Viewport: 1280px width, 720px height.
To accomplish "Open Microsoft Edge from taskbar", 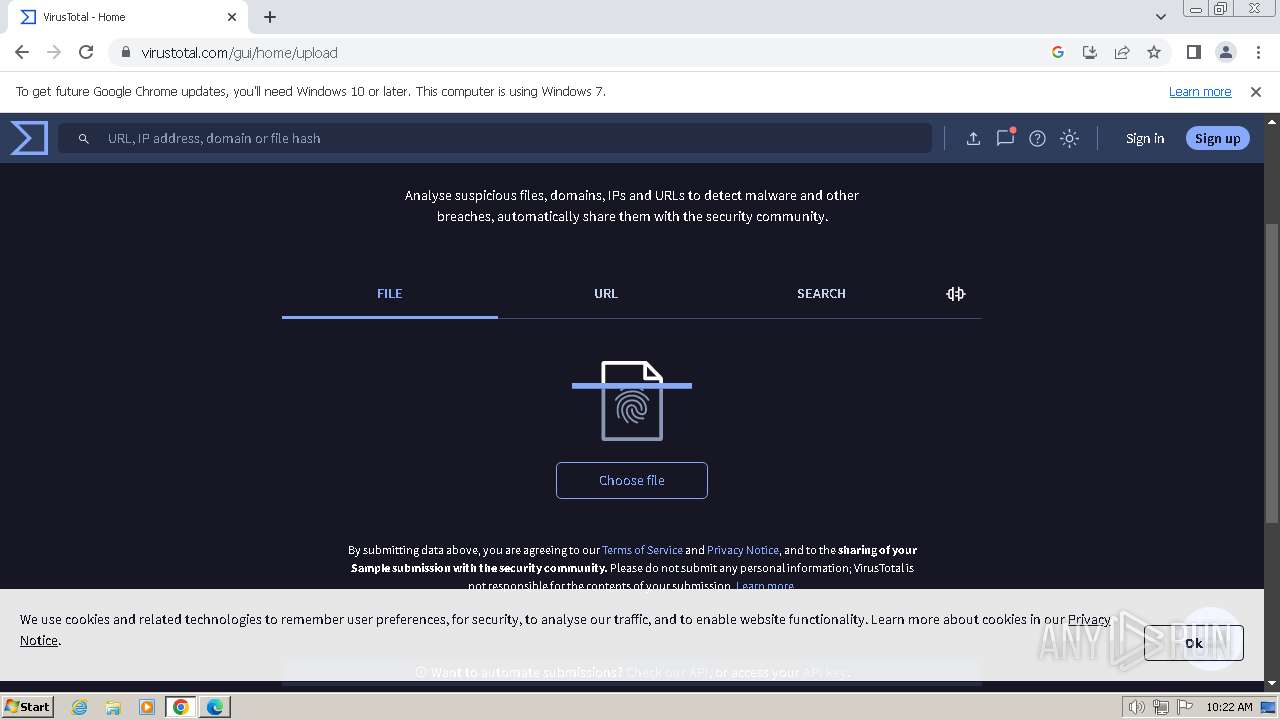I will click(215, 707).
